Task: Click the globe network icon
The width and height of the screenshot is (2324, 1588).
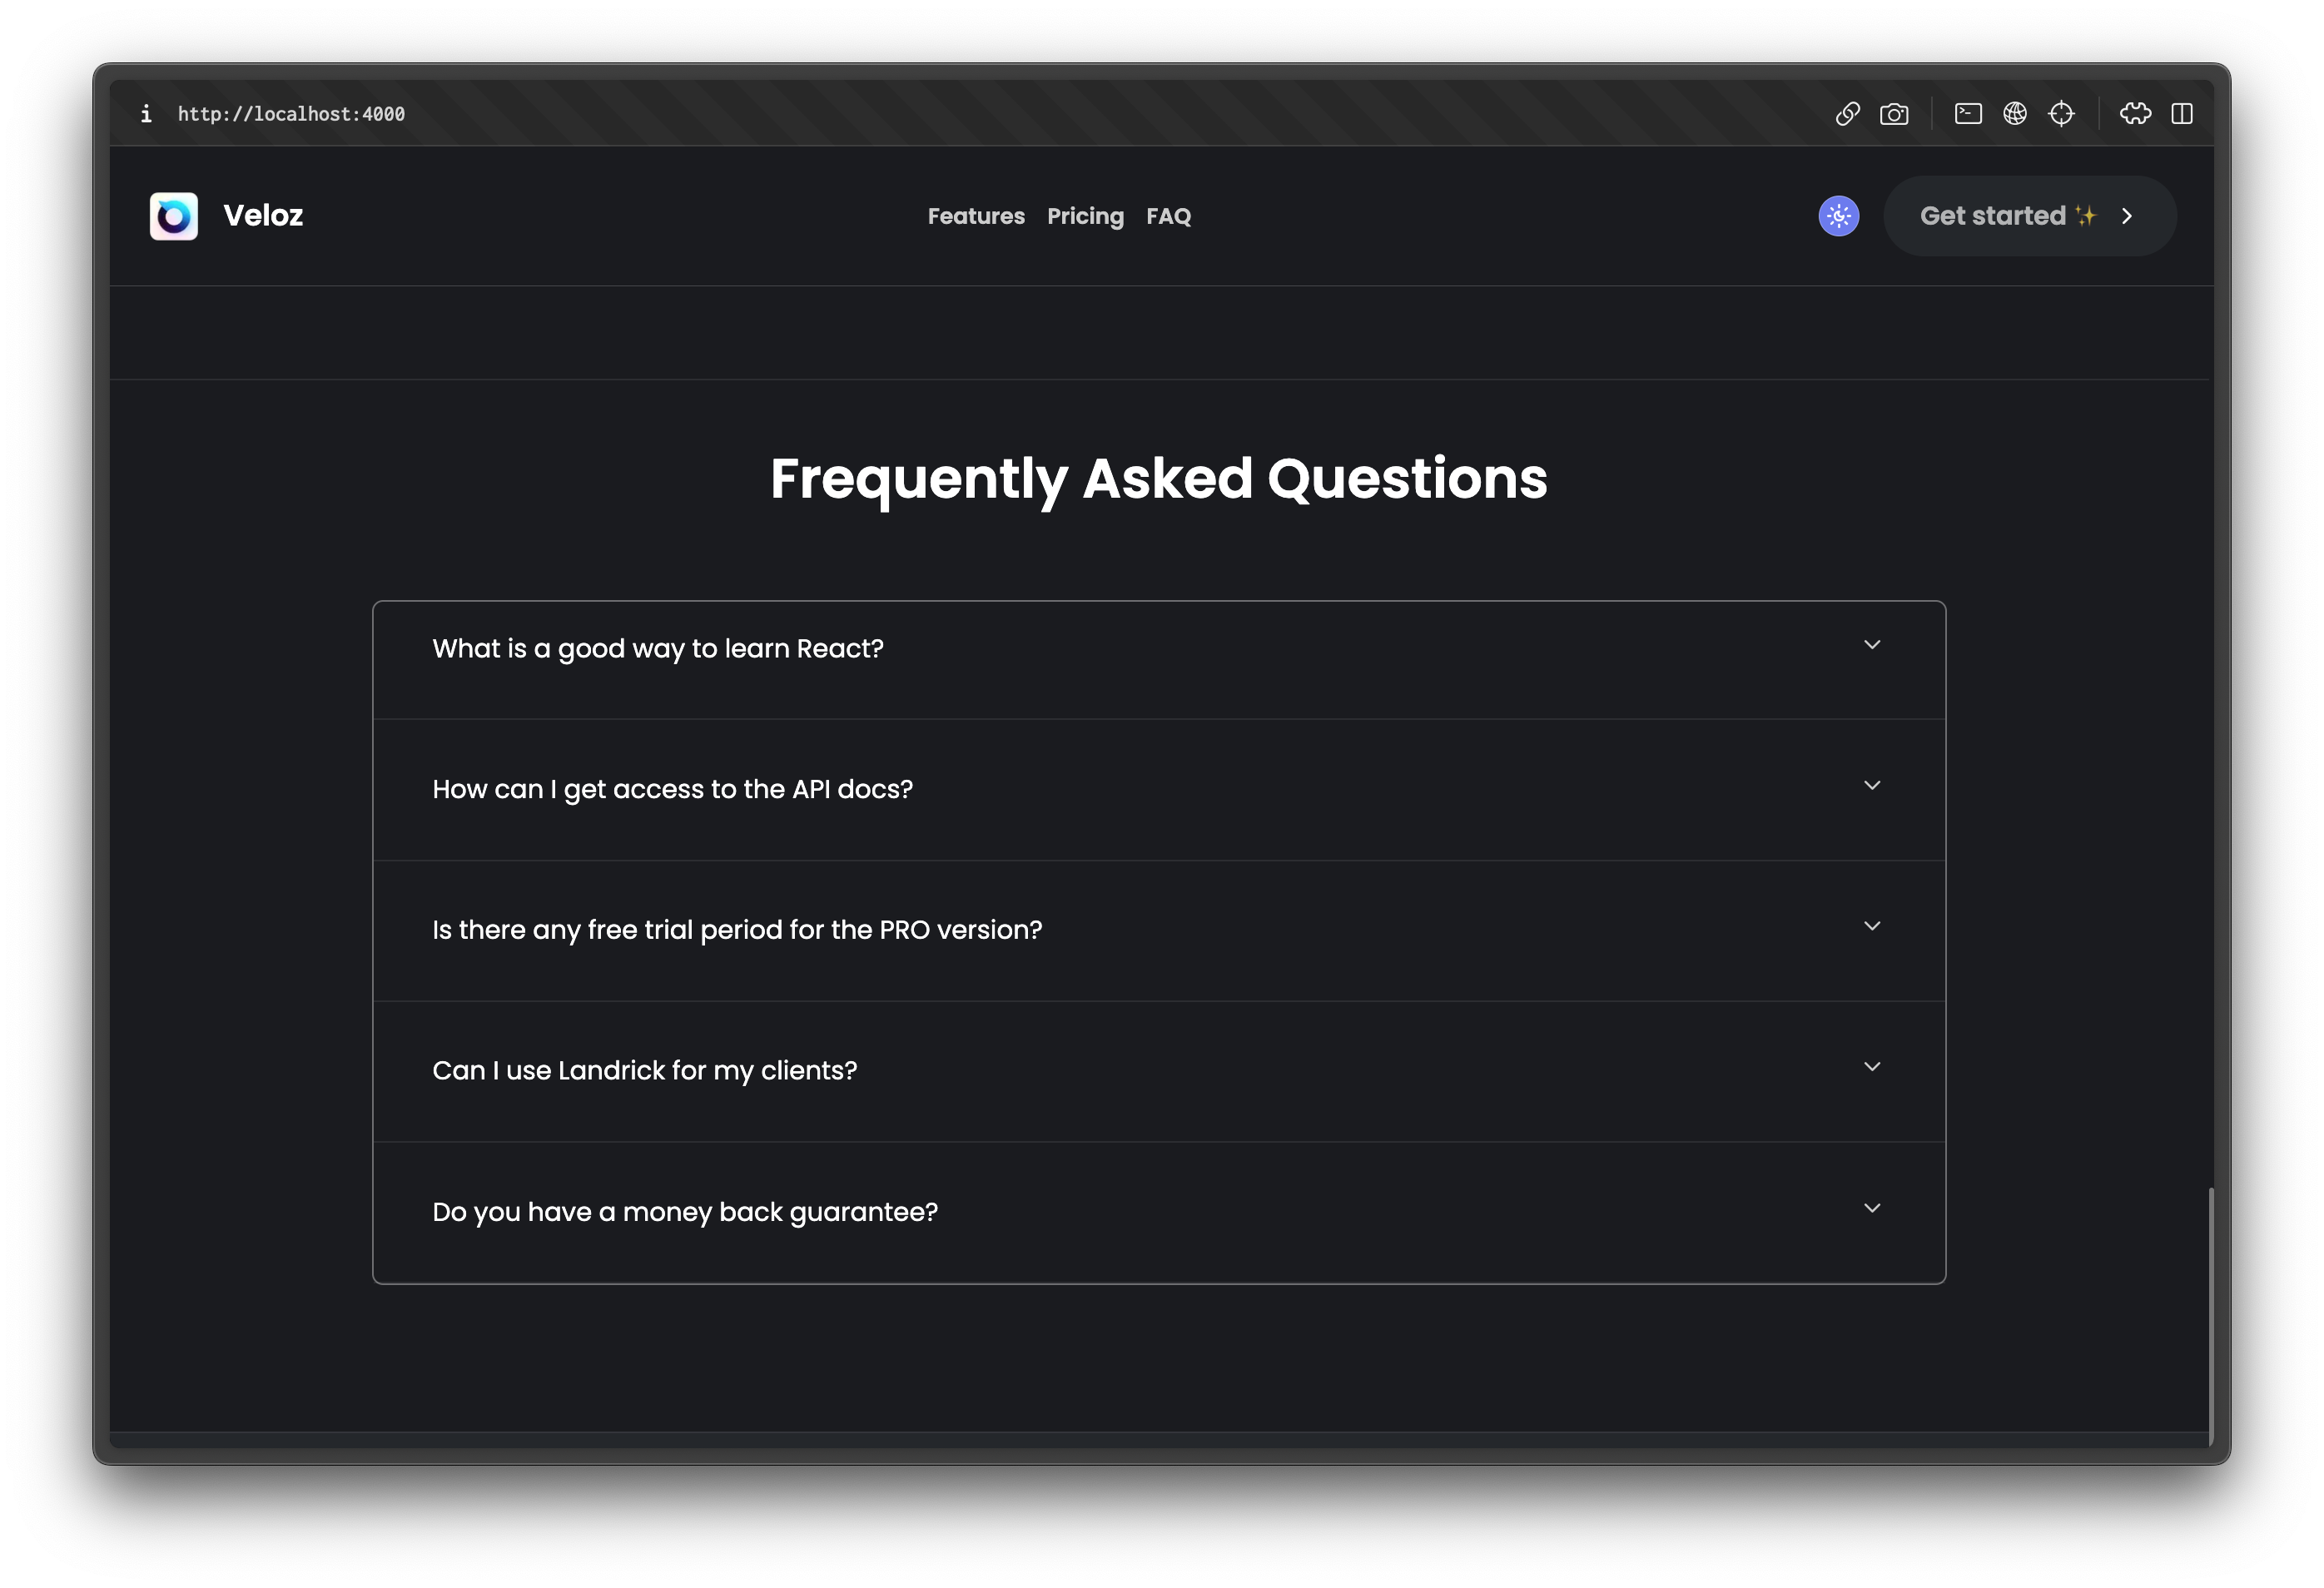Action: click(x=2015, y=114)
